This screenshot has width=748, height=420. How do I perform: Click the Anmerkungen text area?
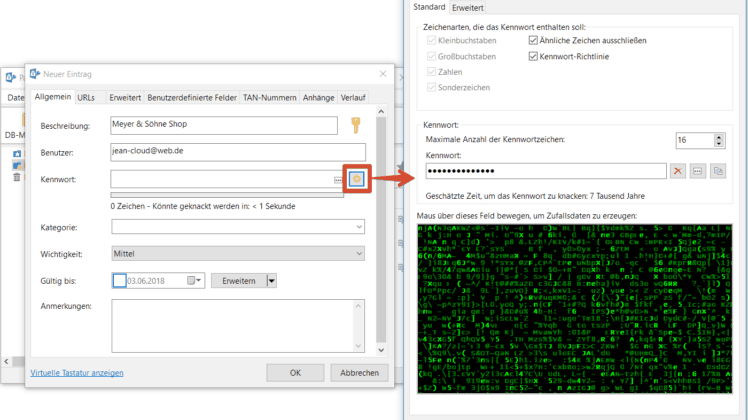tap(238, 326)
